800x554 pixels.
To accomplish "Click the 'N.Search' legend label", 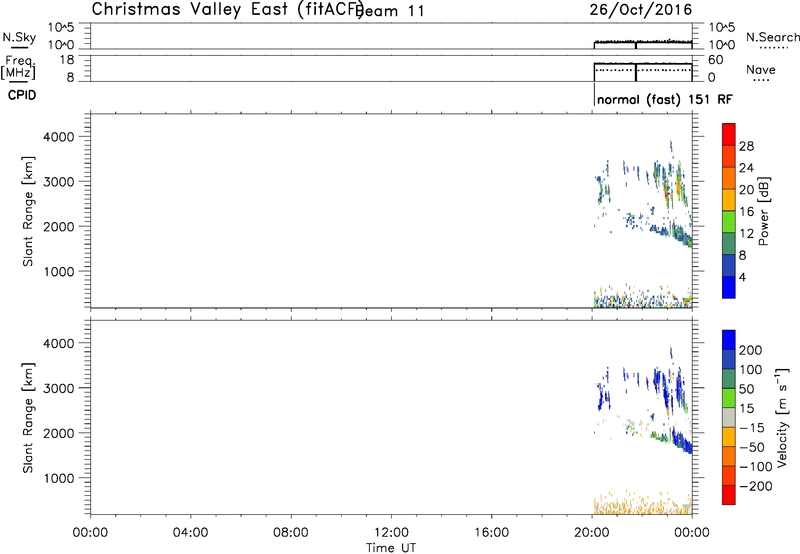I will 772,37.
